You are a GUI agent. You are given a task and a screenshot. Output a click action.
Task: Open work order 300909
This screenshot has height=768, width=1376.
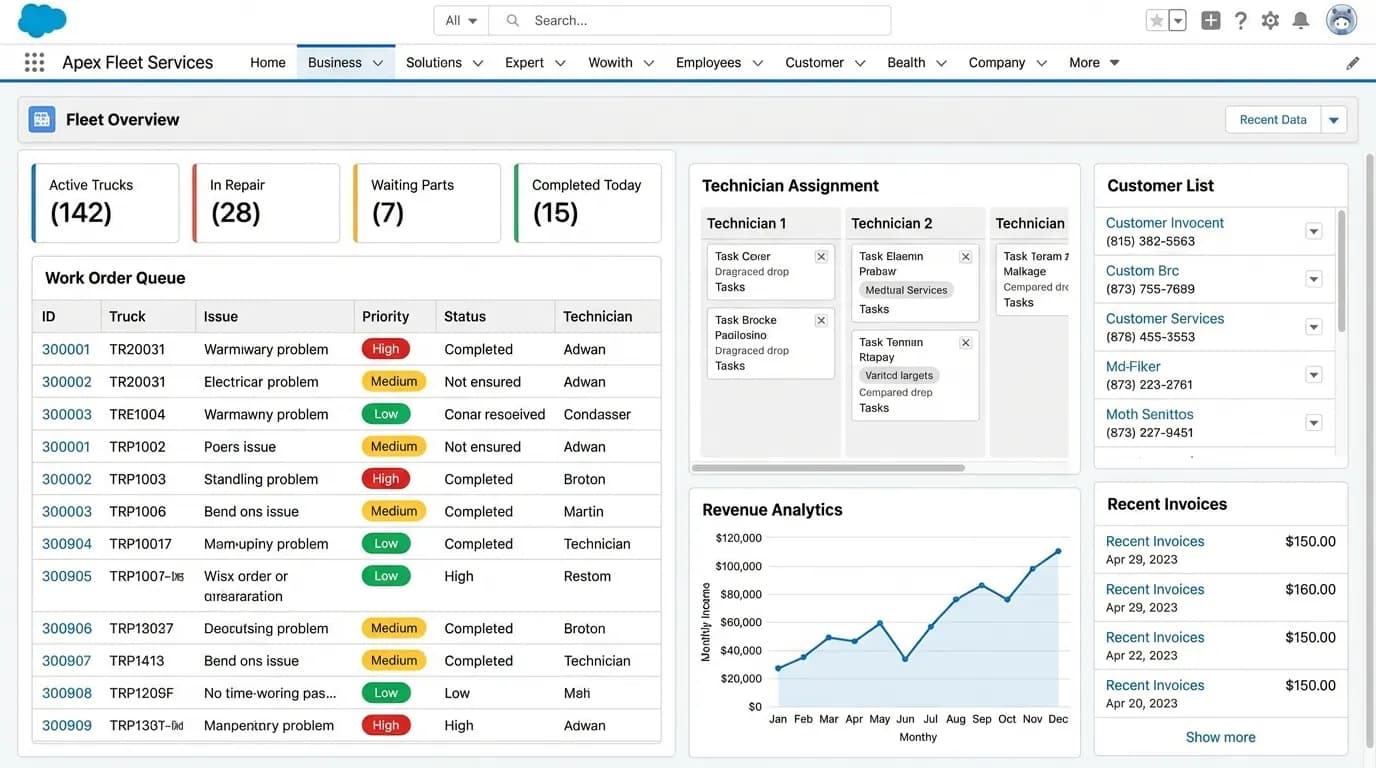click(x=67, y=725)
